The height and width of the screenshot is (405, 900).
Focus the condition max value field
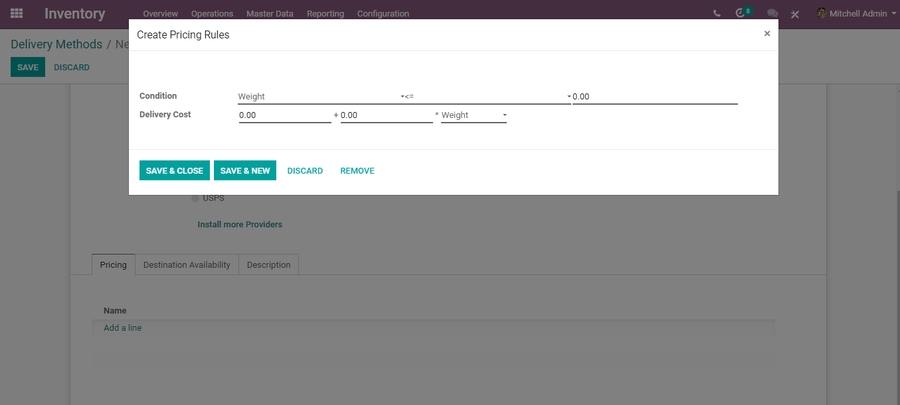[x=655, y=97]
